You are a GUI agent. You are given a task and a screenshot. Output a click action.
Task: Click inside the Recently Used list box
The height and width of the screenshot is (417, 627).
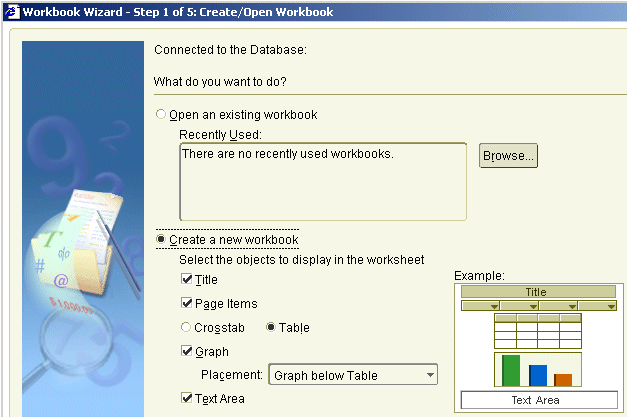tap(323, 182)
